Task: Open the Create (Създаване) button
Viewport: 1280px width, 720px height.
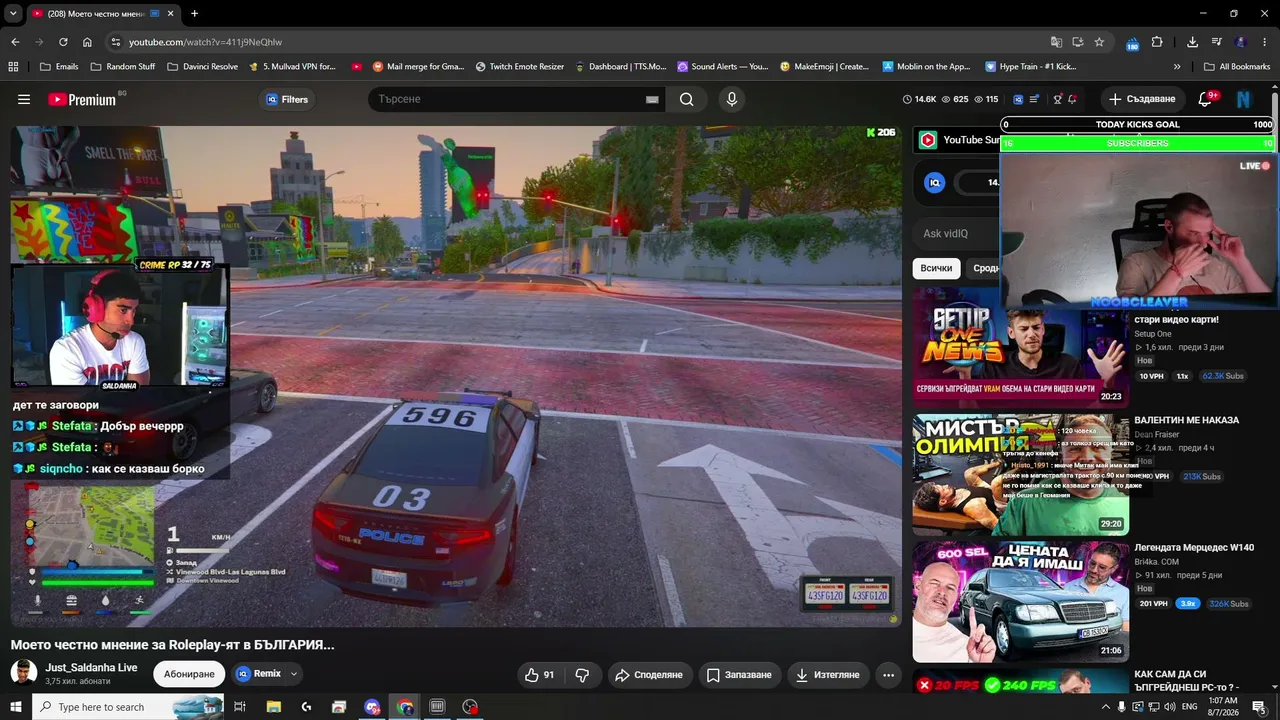Action: click(1142, 99)
